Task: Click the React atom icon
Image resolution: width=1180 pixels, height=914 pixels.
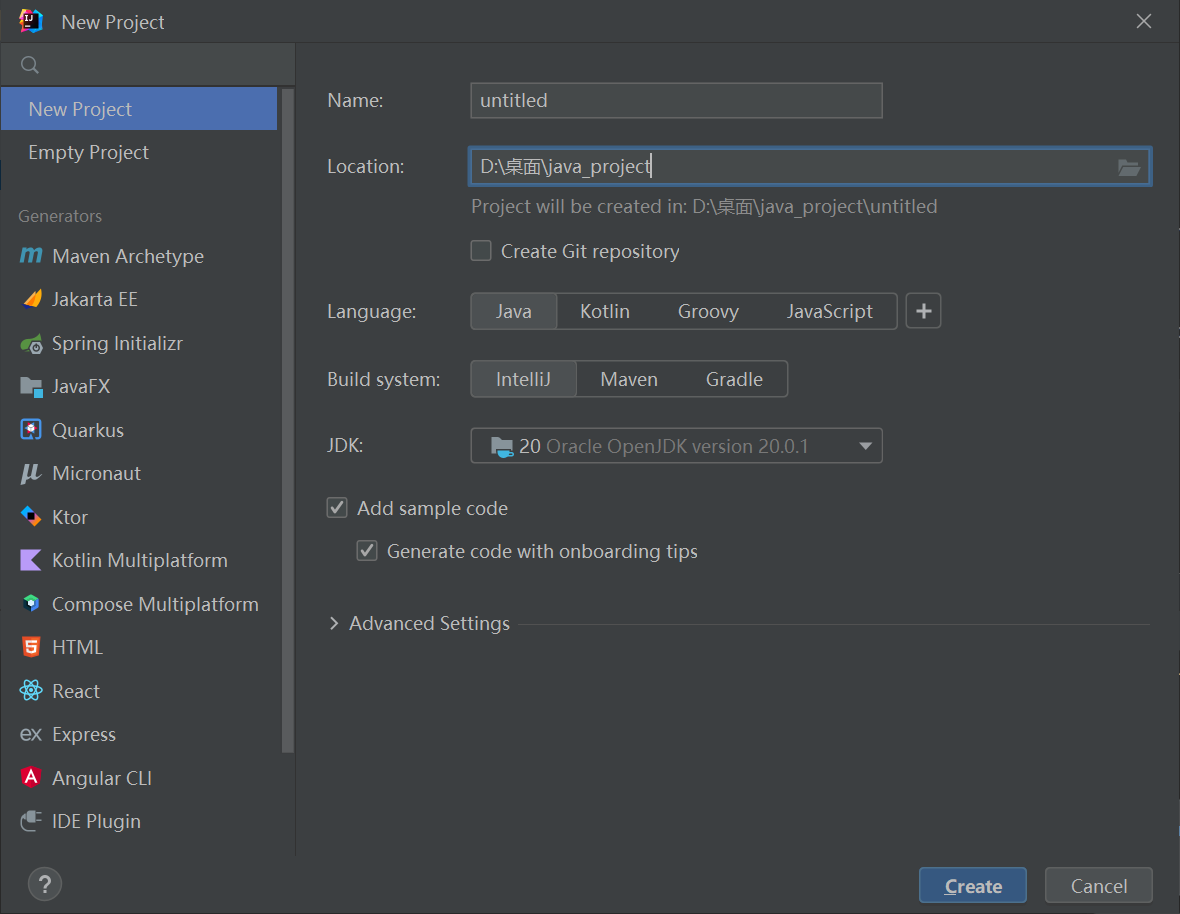Action: click(x=31, y=691)
